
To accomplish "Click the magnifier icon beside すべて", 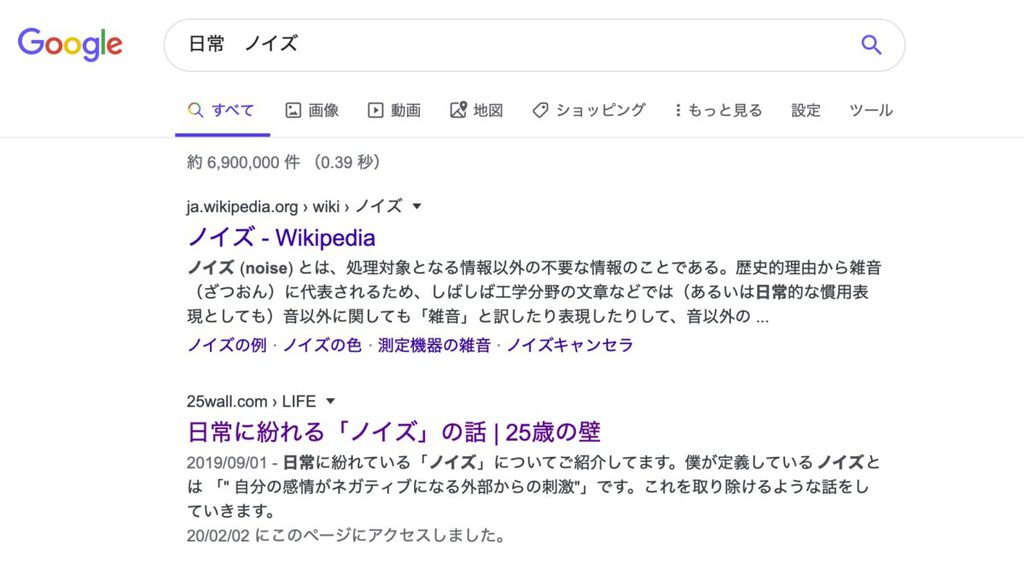I will click(195, 110).
